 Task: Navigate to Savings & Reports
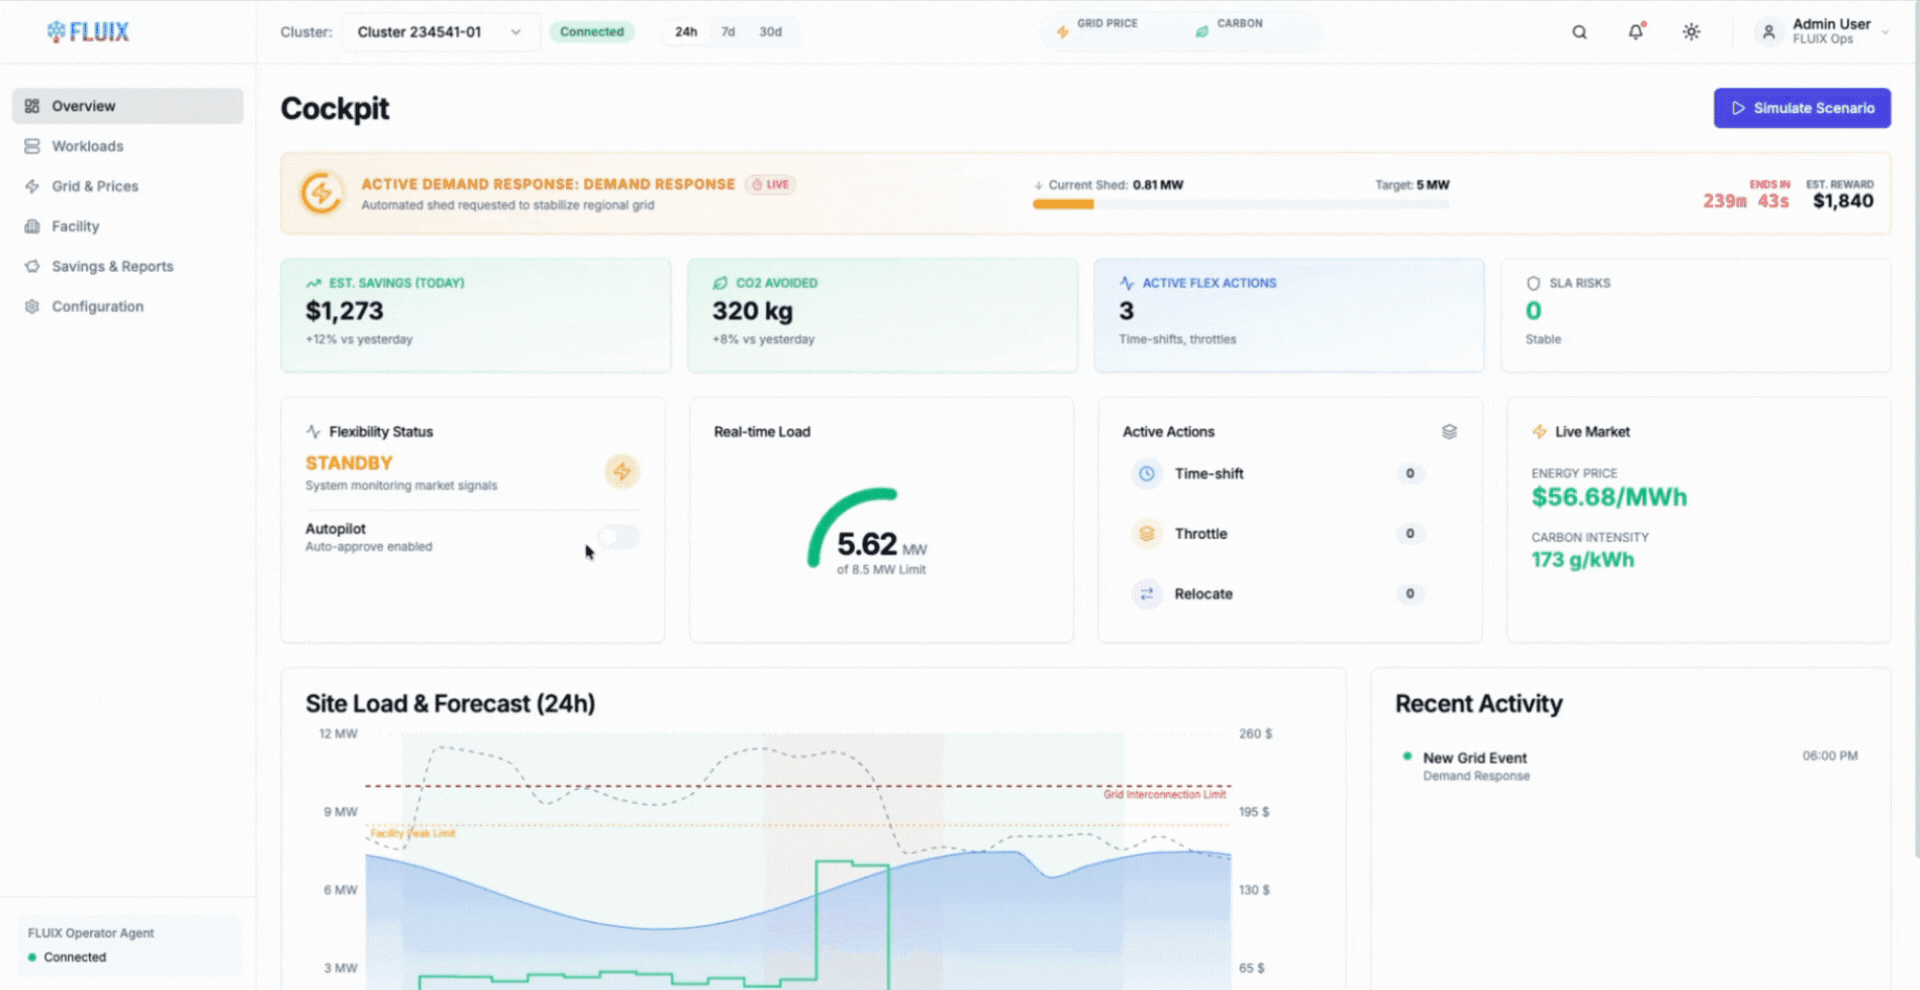tap(110, 266)
